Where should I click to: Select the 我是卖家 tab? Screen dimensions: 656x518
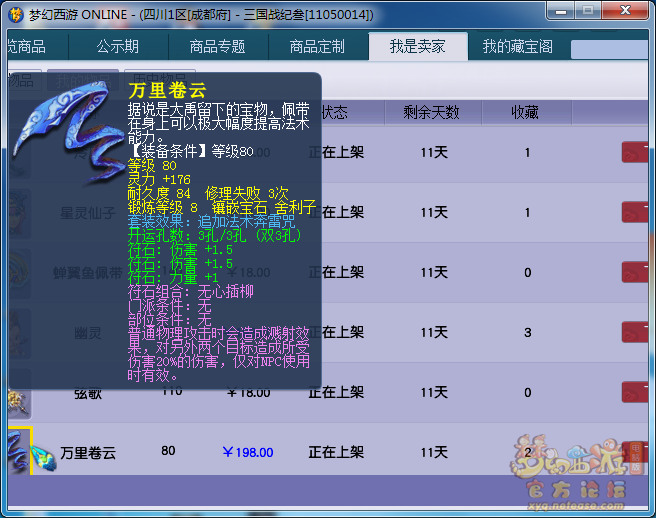coord(418,46)
